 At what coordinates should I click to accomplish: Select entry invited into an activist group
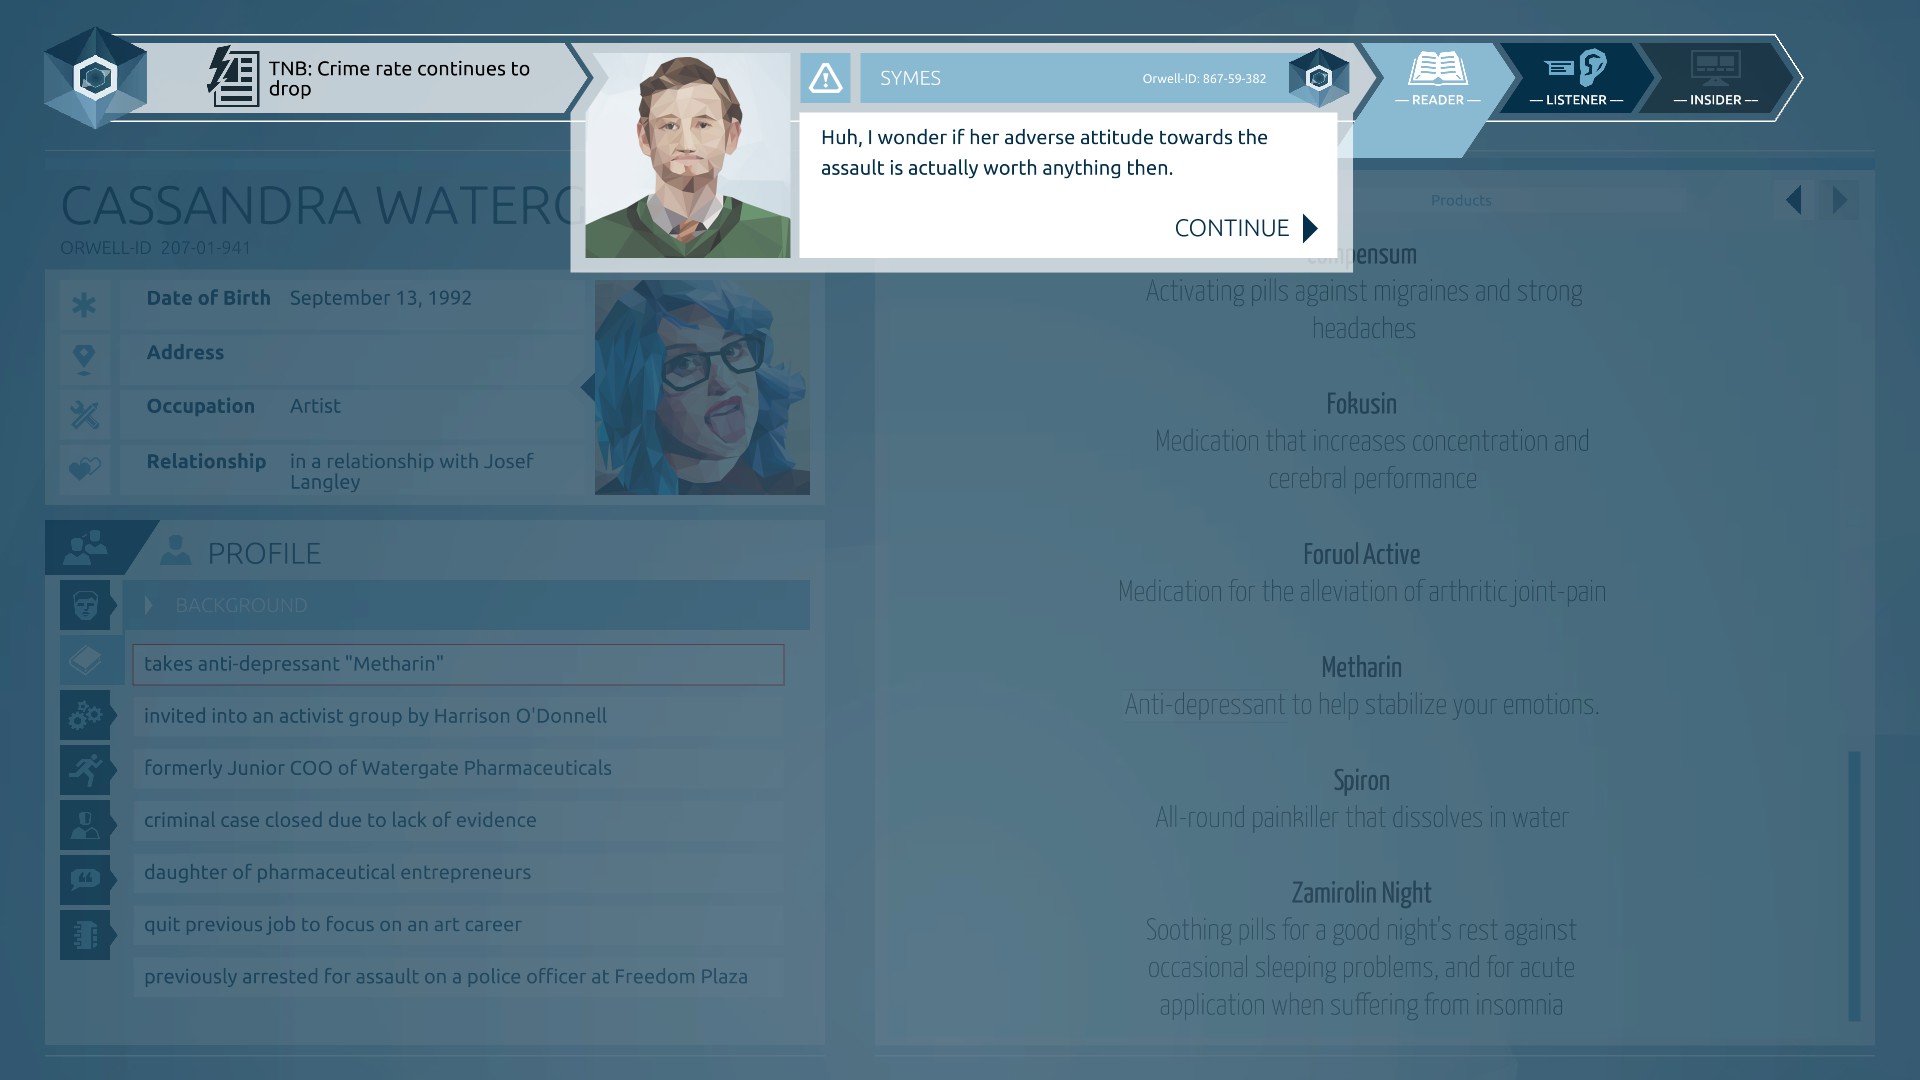click(x=458, y=716)
